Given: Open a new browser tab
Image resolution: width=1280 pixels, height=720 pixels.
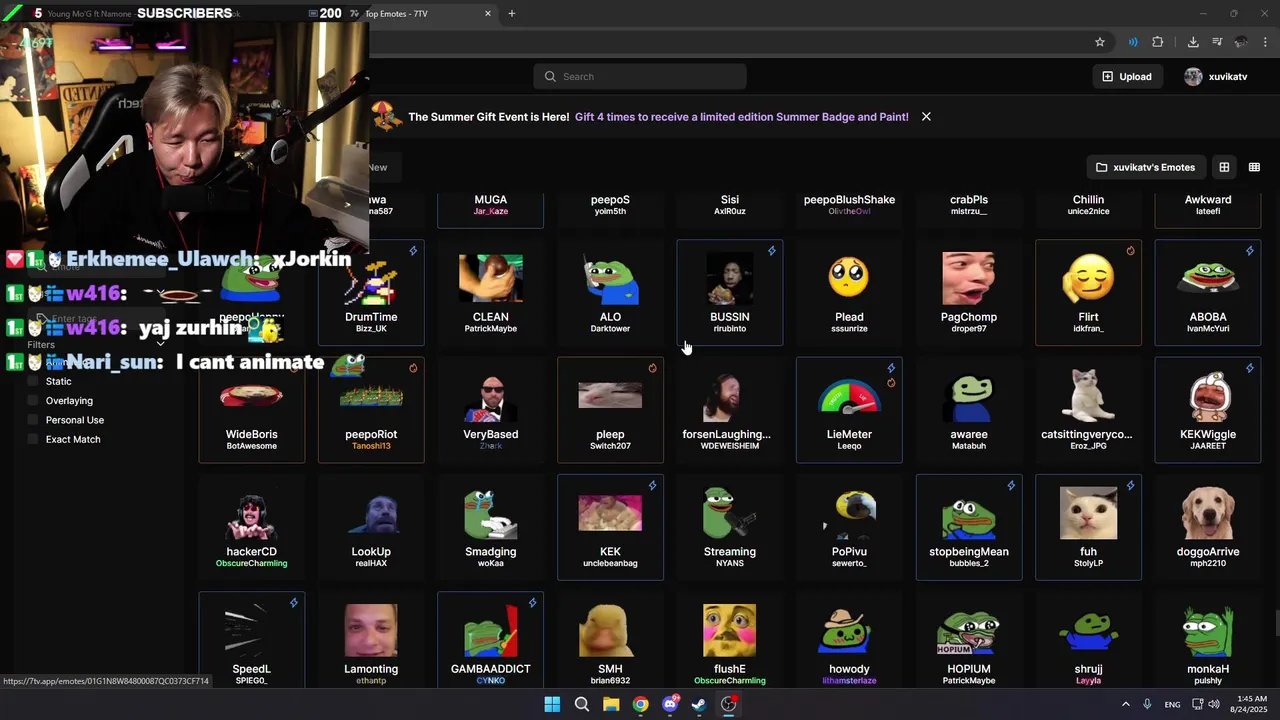Looking at the screenshot, I should [x=512, y=14].
